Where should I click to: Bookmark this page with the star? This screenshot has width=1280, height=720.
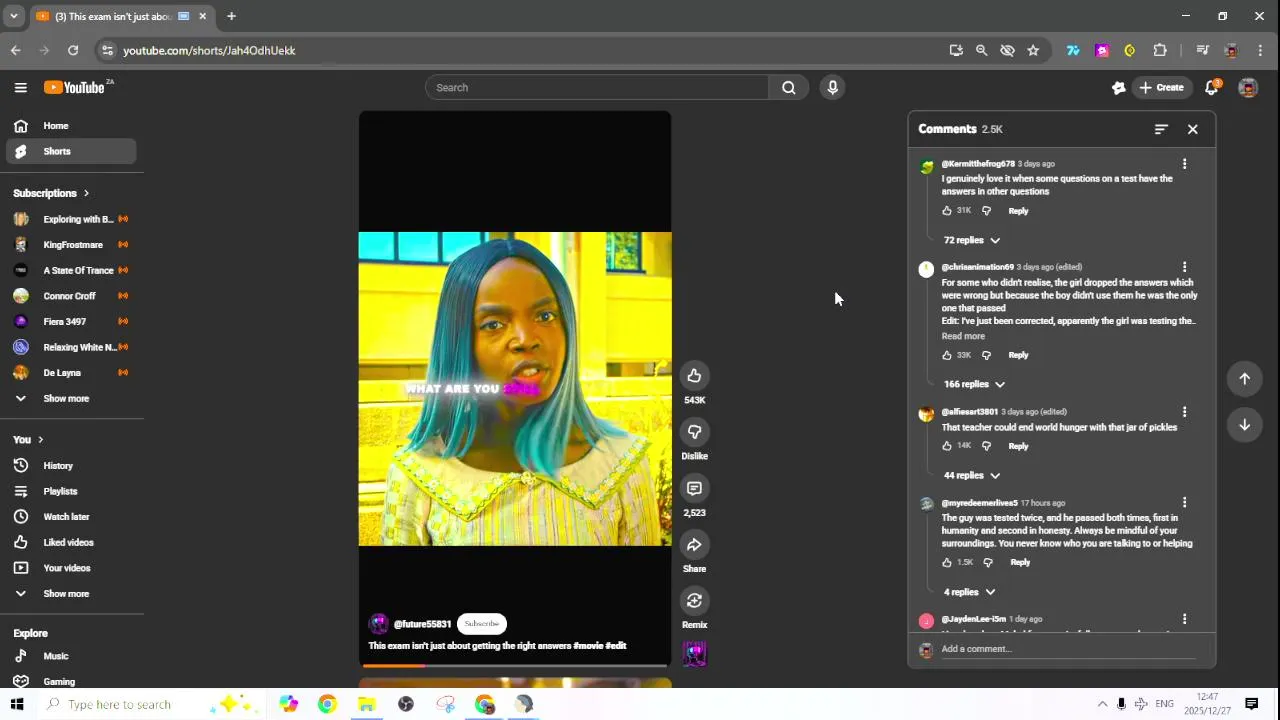(x=1033, y=50)
